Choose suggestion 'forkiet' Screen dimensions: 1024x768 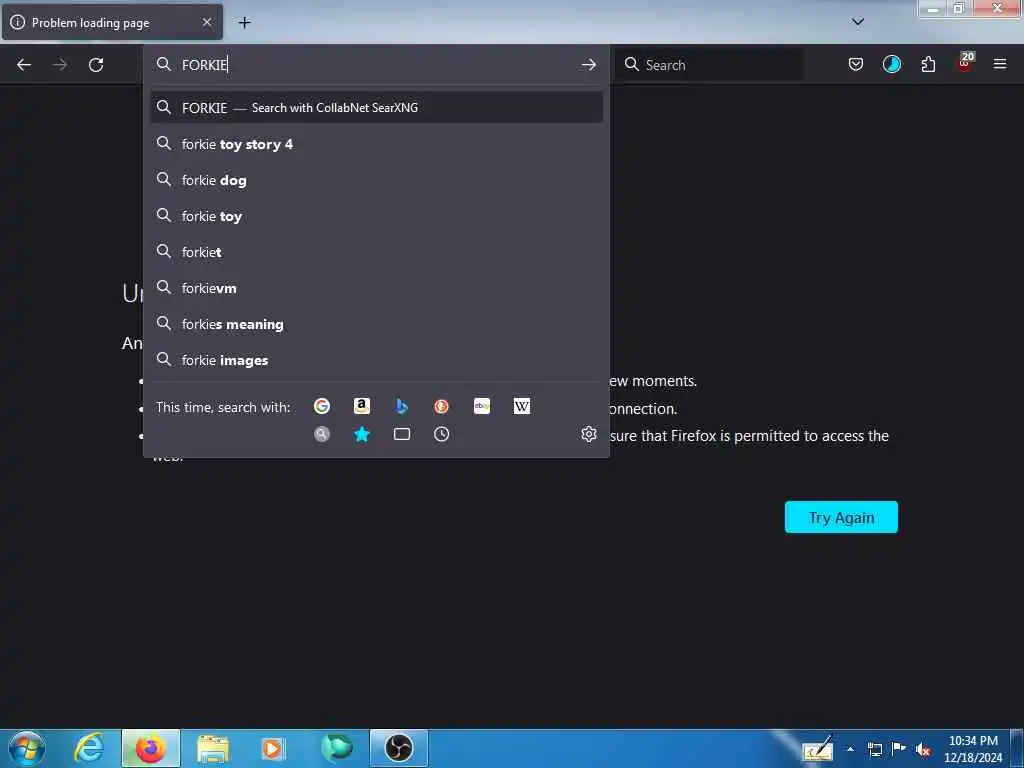(377, 252)
